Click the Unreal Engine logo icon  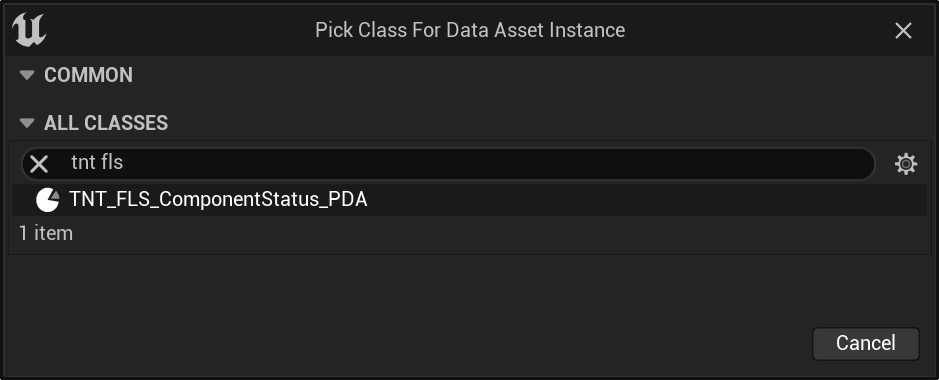point(29,30)
